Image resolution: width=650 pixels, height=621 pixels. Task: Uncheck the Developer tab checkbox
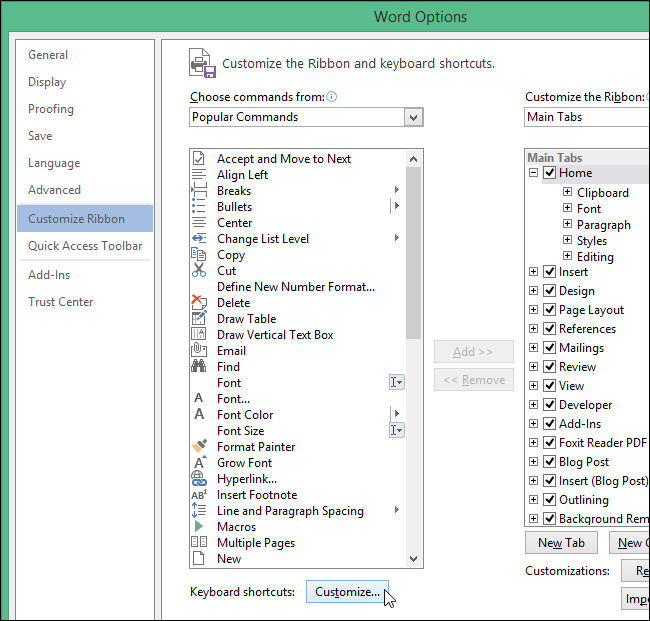click(x=549, y=405)
